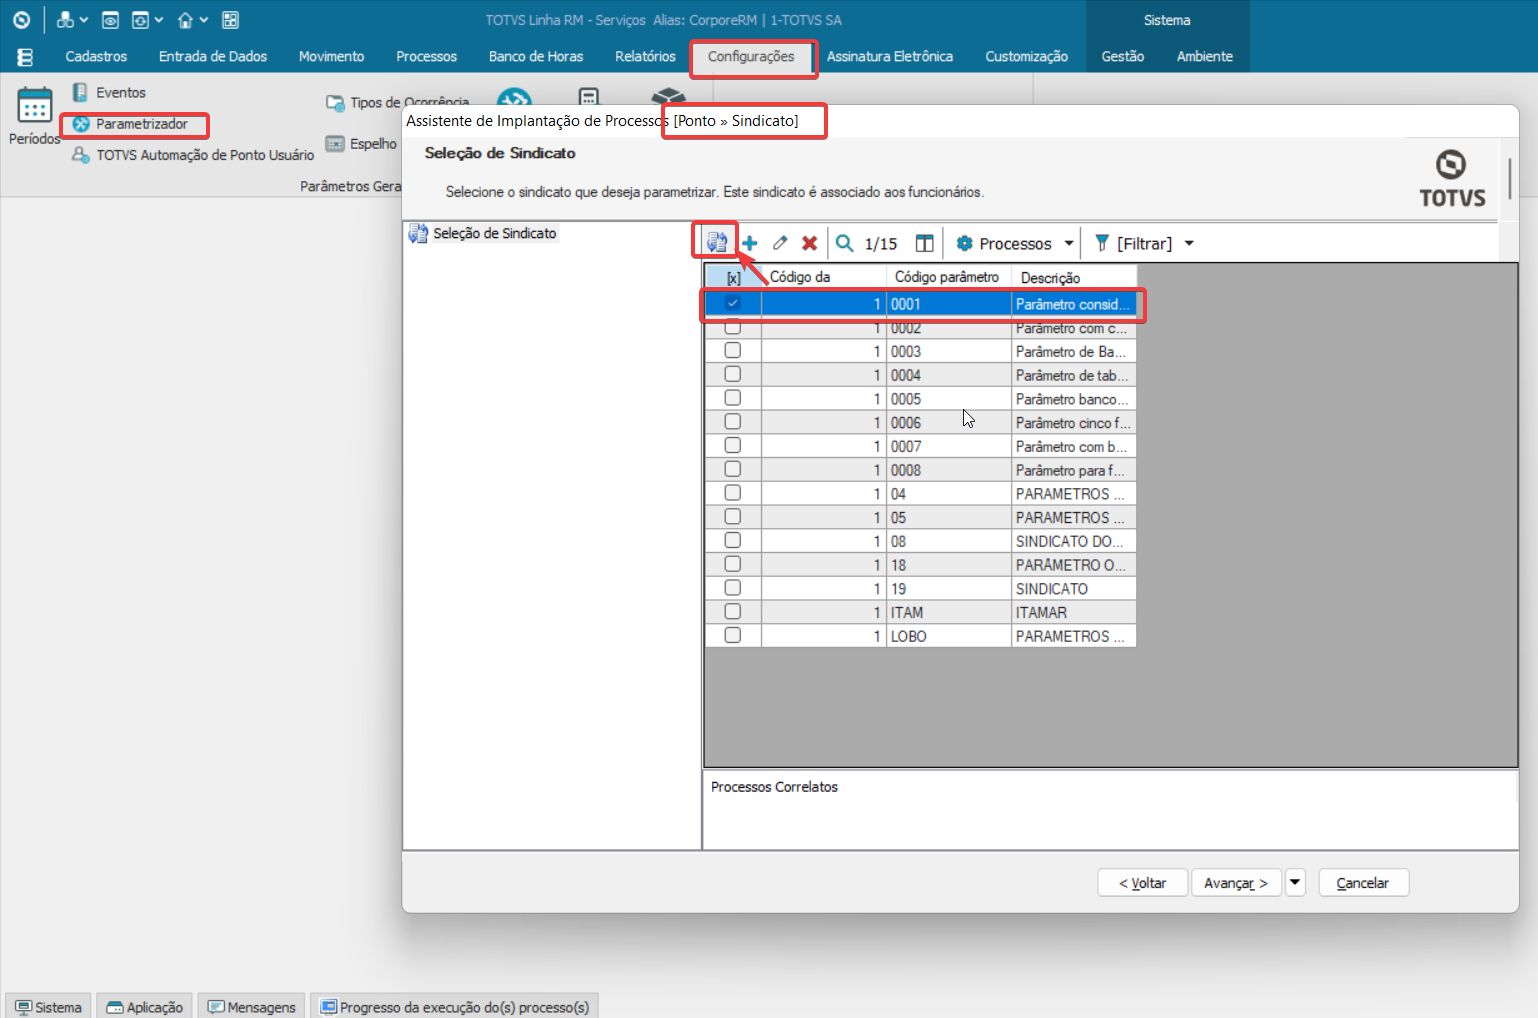The image size is (1538, 1018).
Task: Expand the Filtrar dropdown arrow
Action: pyautogui.click(x=1189, y=243)
